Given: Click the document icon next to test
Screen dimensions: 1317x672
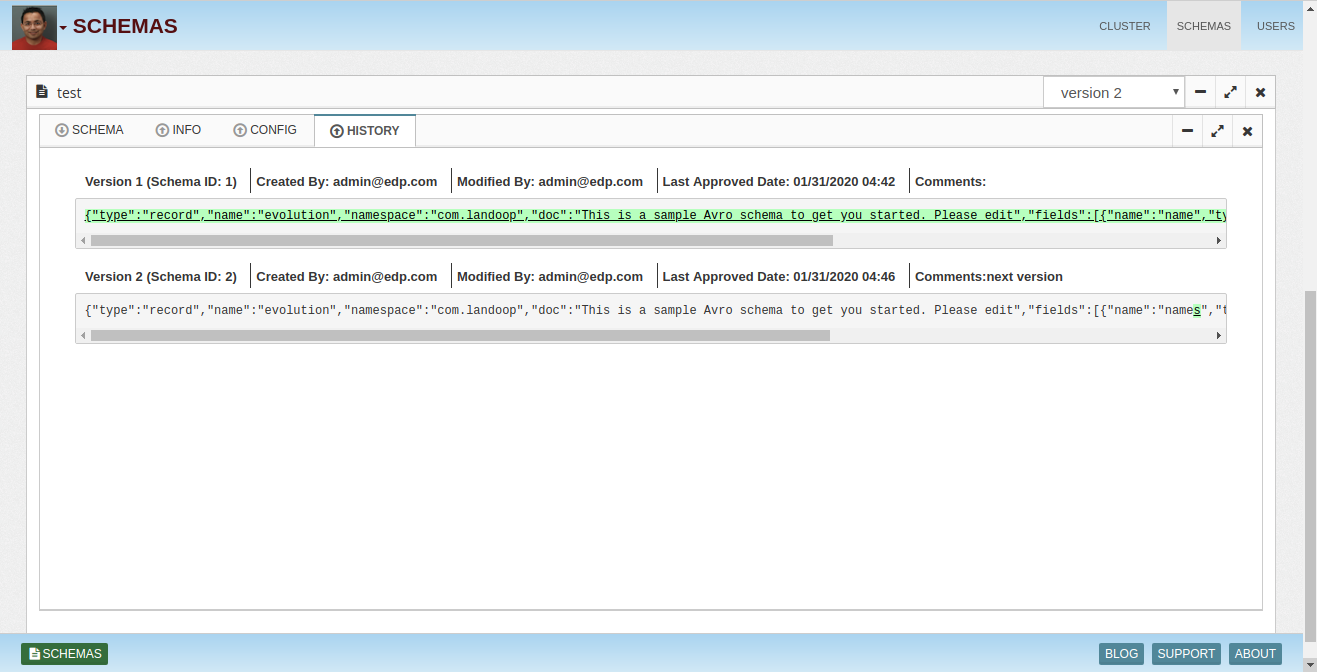Looking at the screenshot, I should point(42,92).
